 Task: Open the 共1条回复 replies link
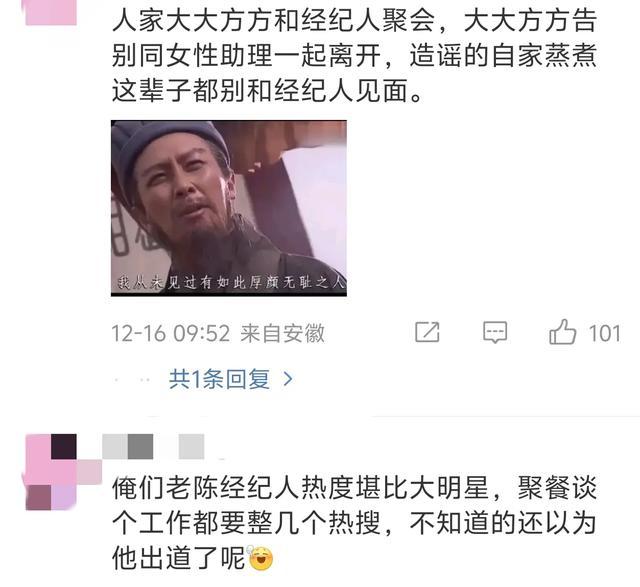click(x=219, y=379)
